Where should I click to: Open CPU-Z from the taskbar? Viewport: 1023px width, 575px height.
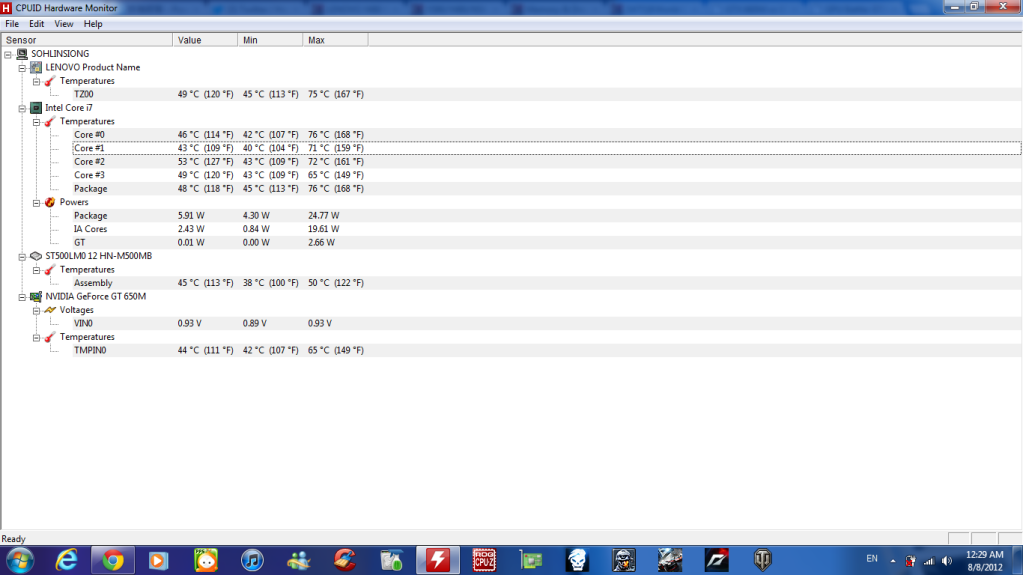coord(484,559)
